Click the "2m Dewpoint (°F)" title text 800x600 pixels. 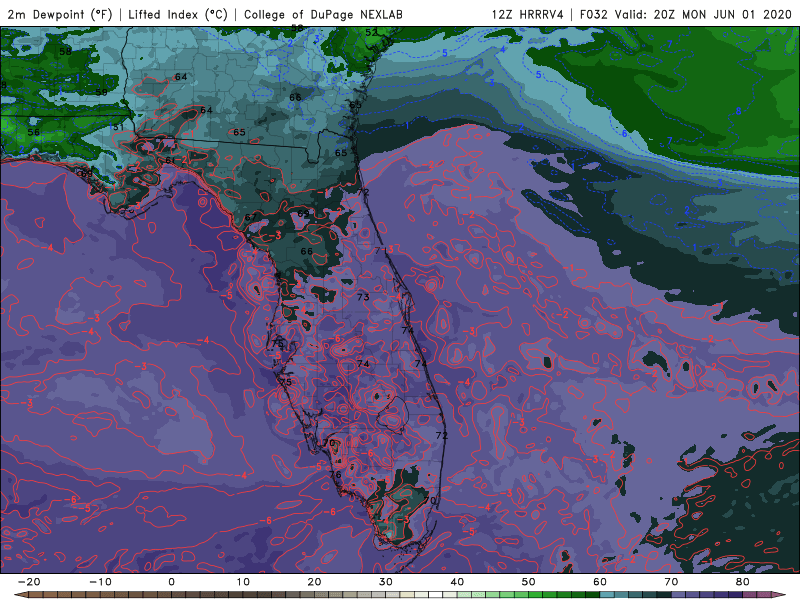click(60, 14)
